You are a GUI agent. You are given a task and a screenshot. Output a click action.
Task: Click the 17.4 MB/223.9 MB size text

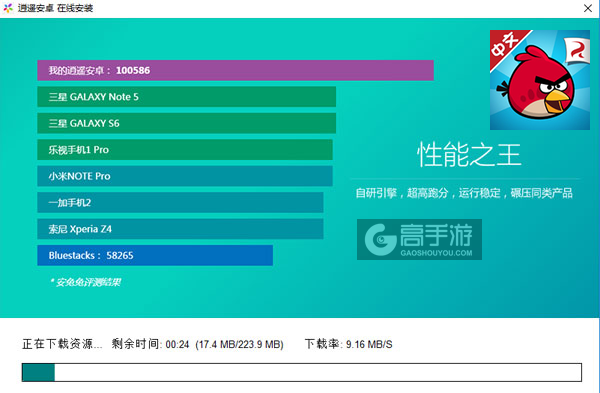pyautogui.click(x=239, y=344)
